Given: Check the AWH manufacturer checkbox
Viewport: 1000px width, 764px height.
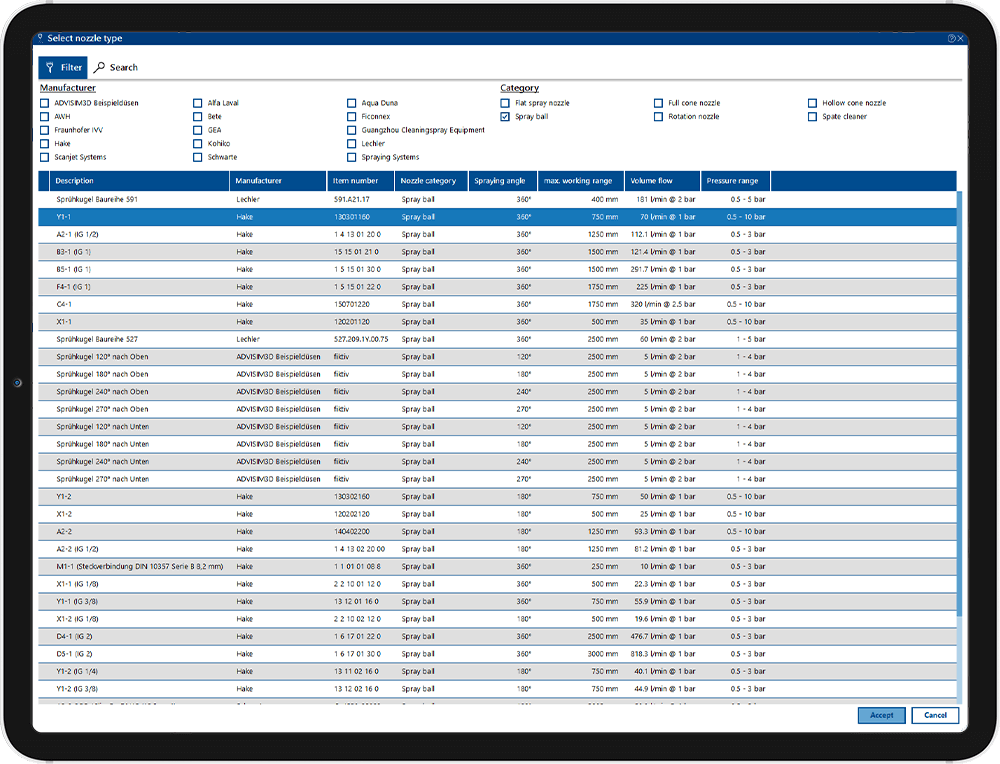Looking at the screenshot, I should (45, 117).
